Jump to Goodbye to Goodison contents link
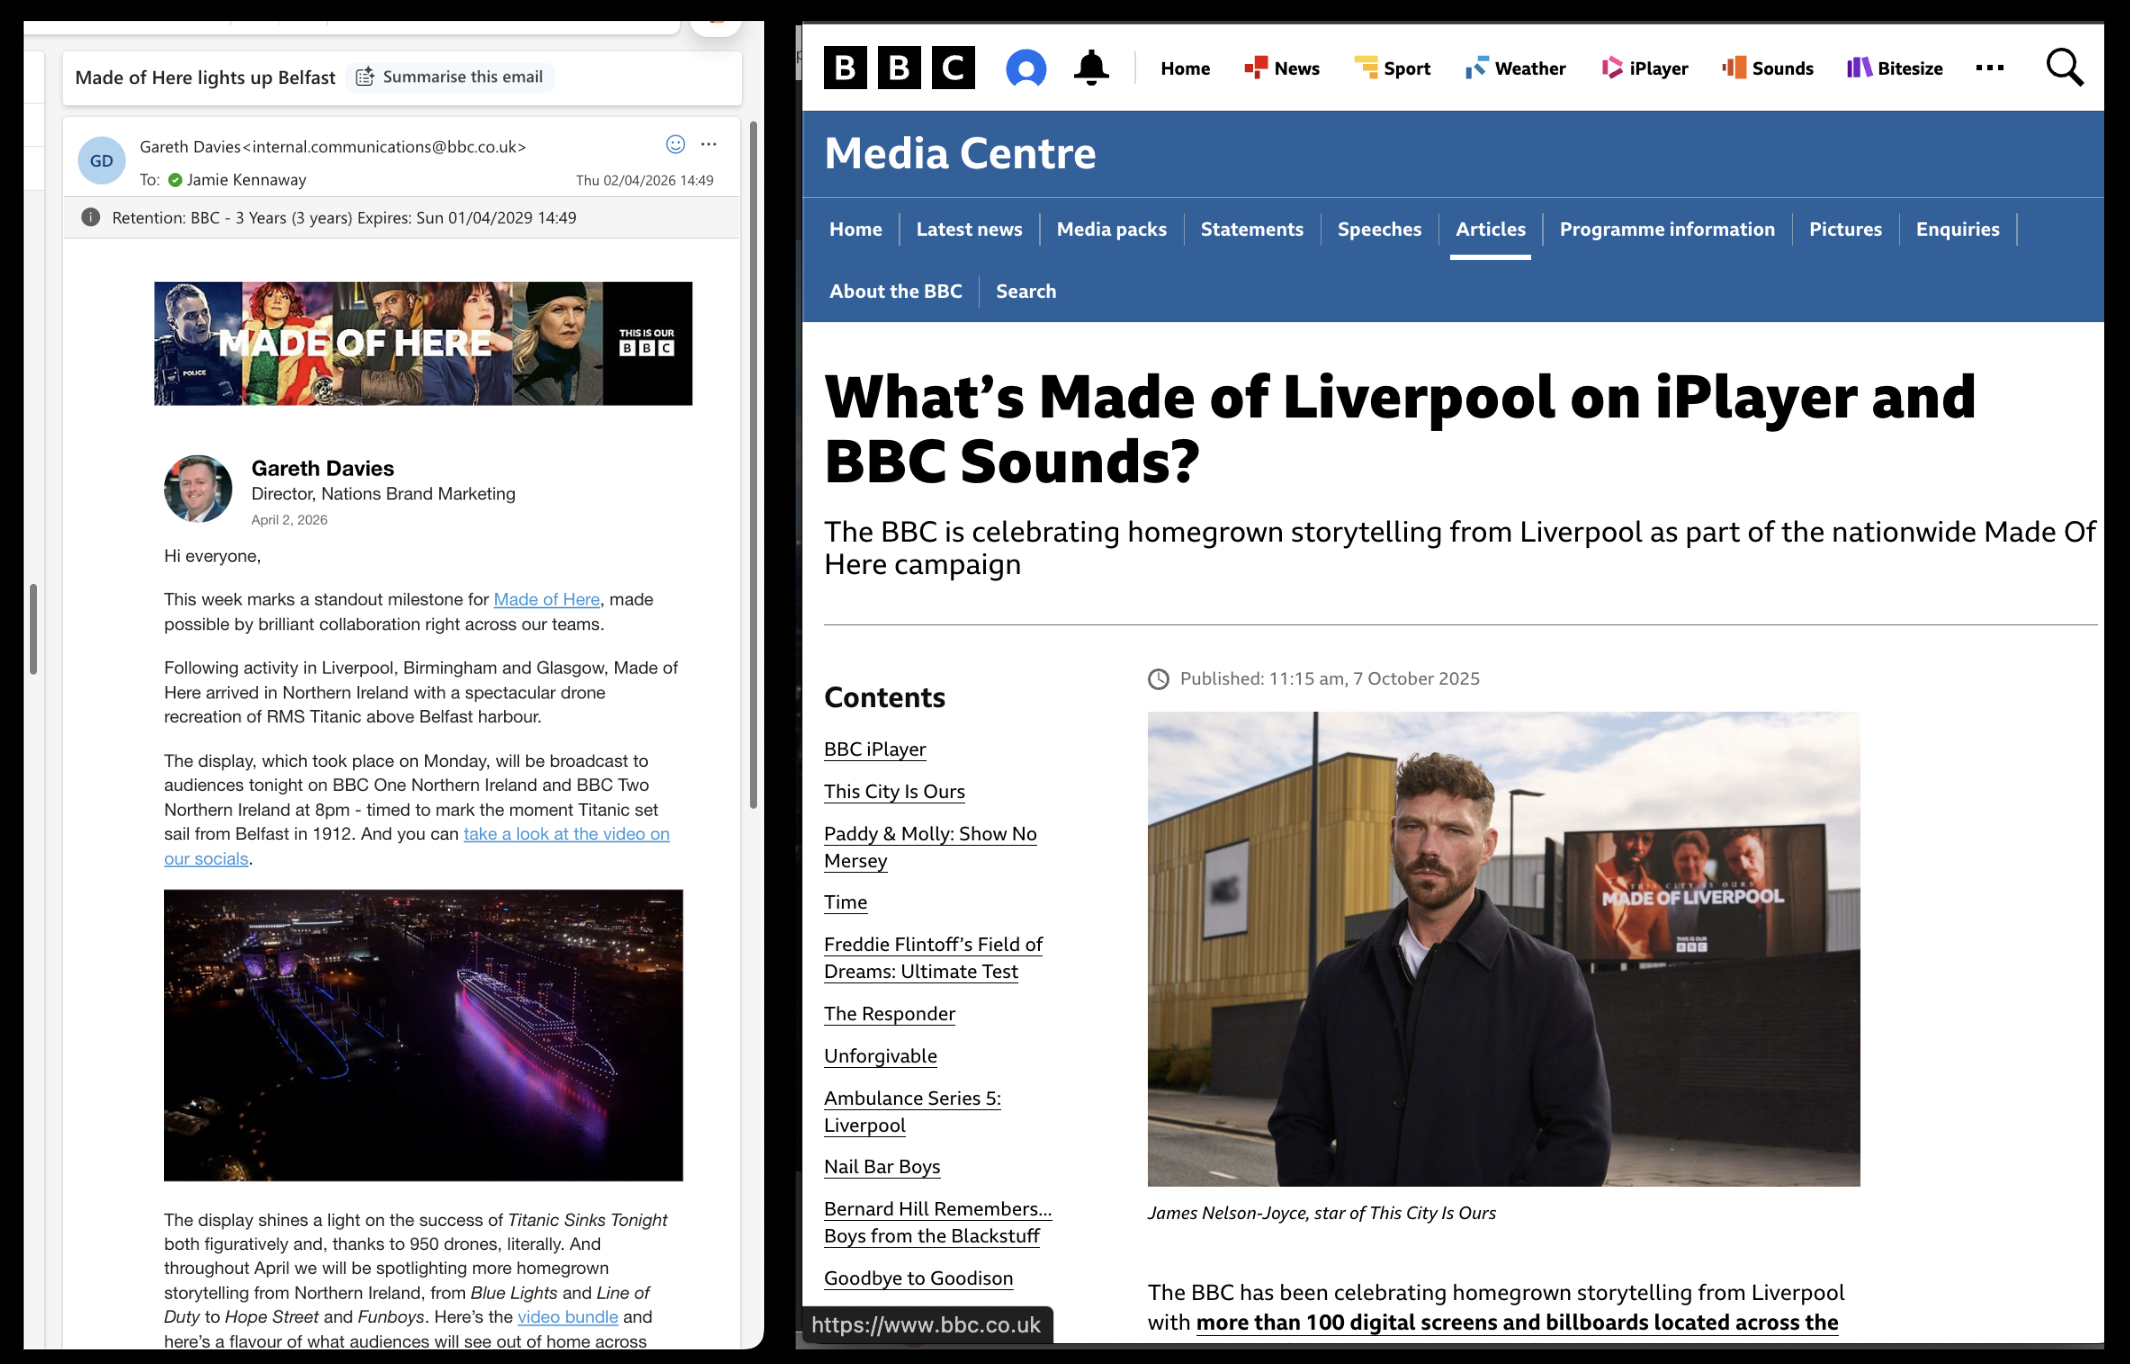2130x1364 pixels. pyautogui.click(x=918, y=1278)
